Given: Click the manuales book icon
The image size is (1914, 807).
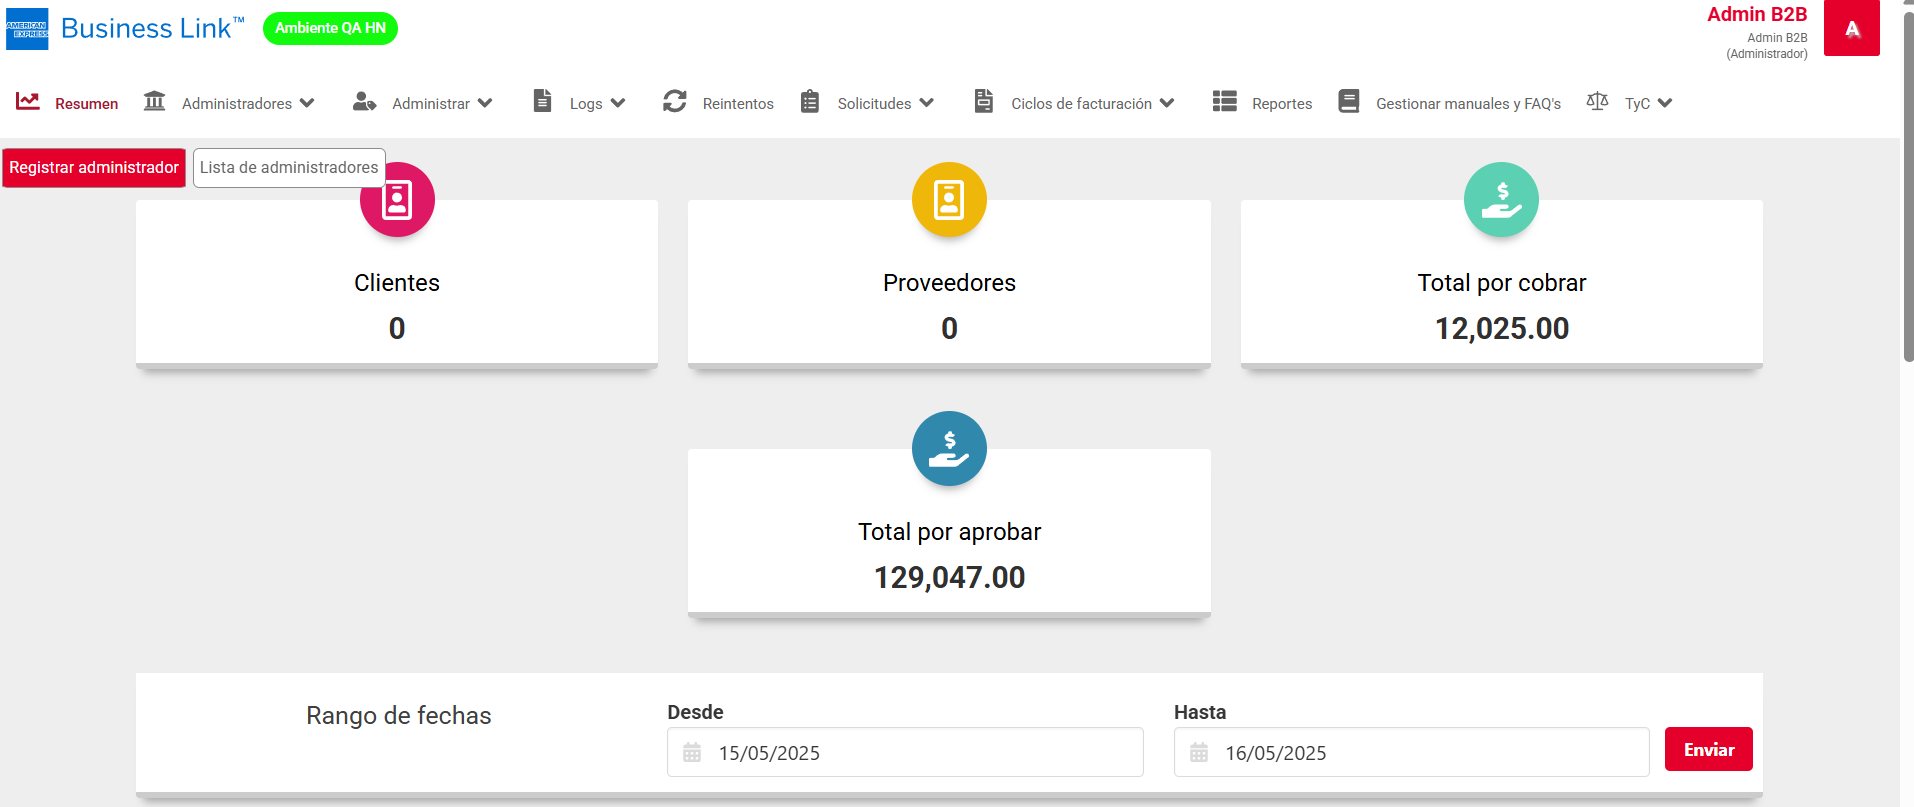Looking at the screenshot, I should pyautogui.click(x=1348, y=102).
